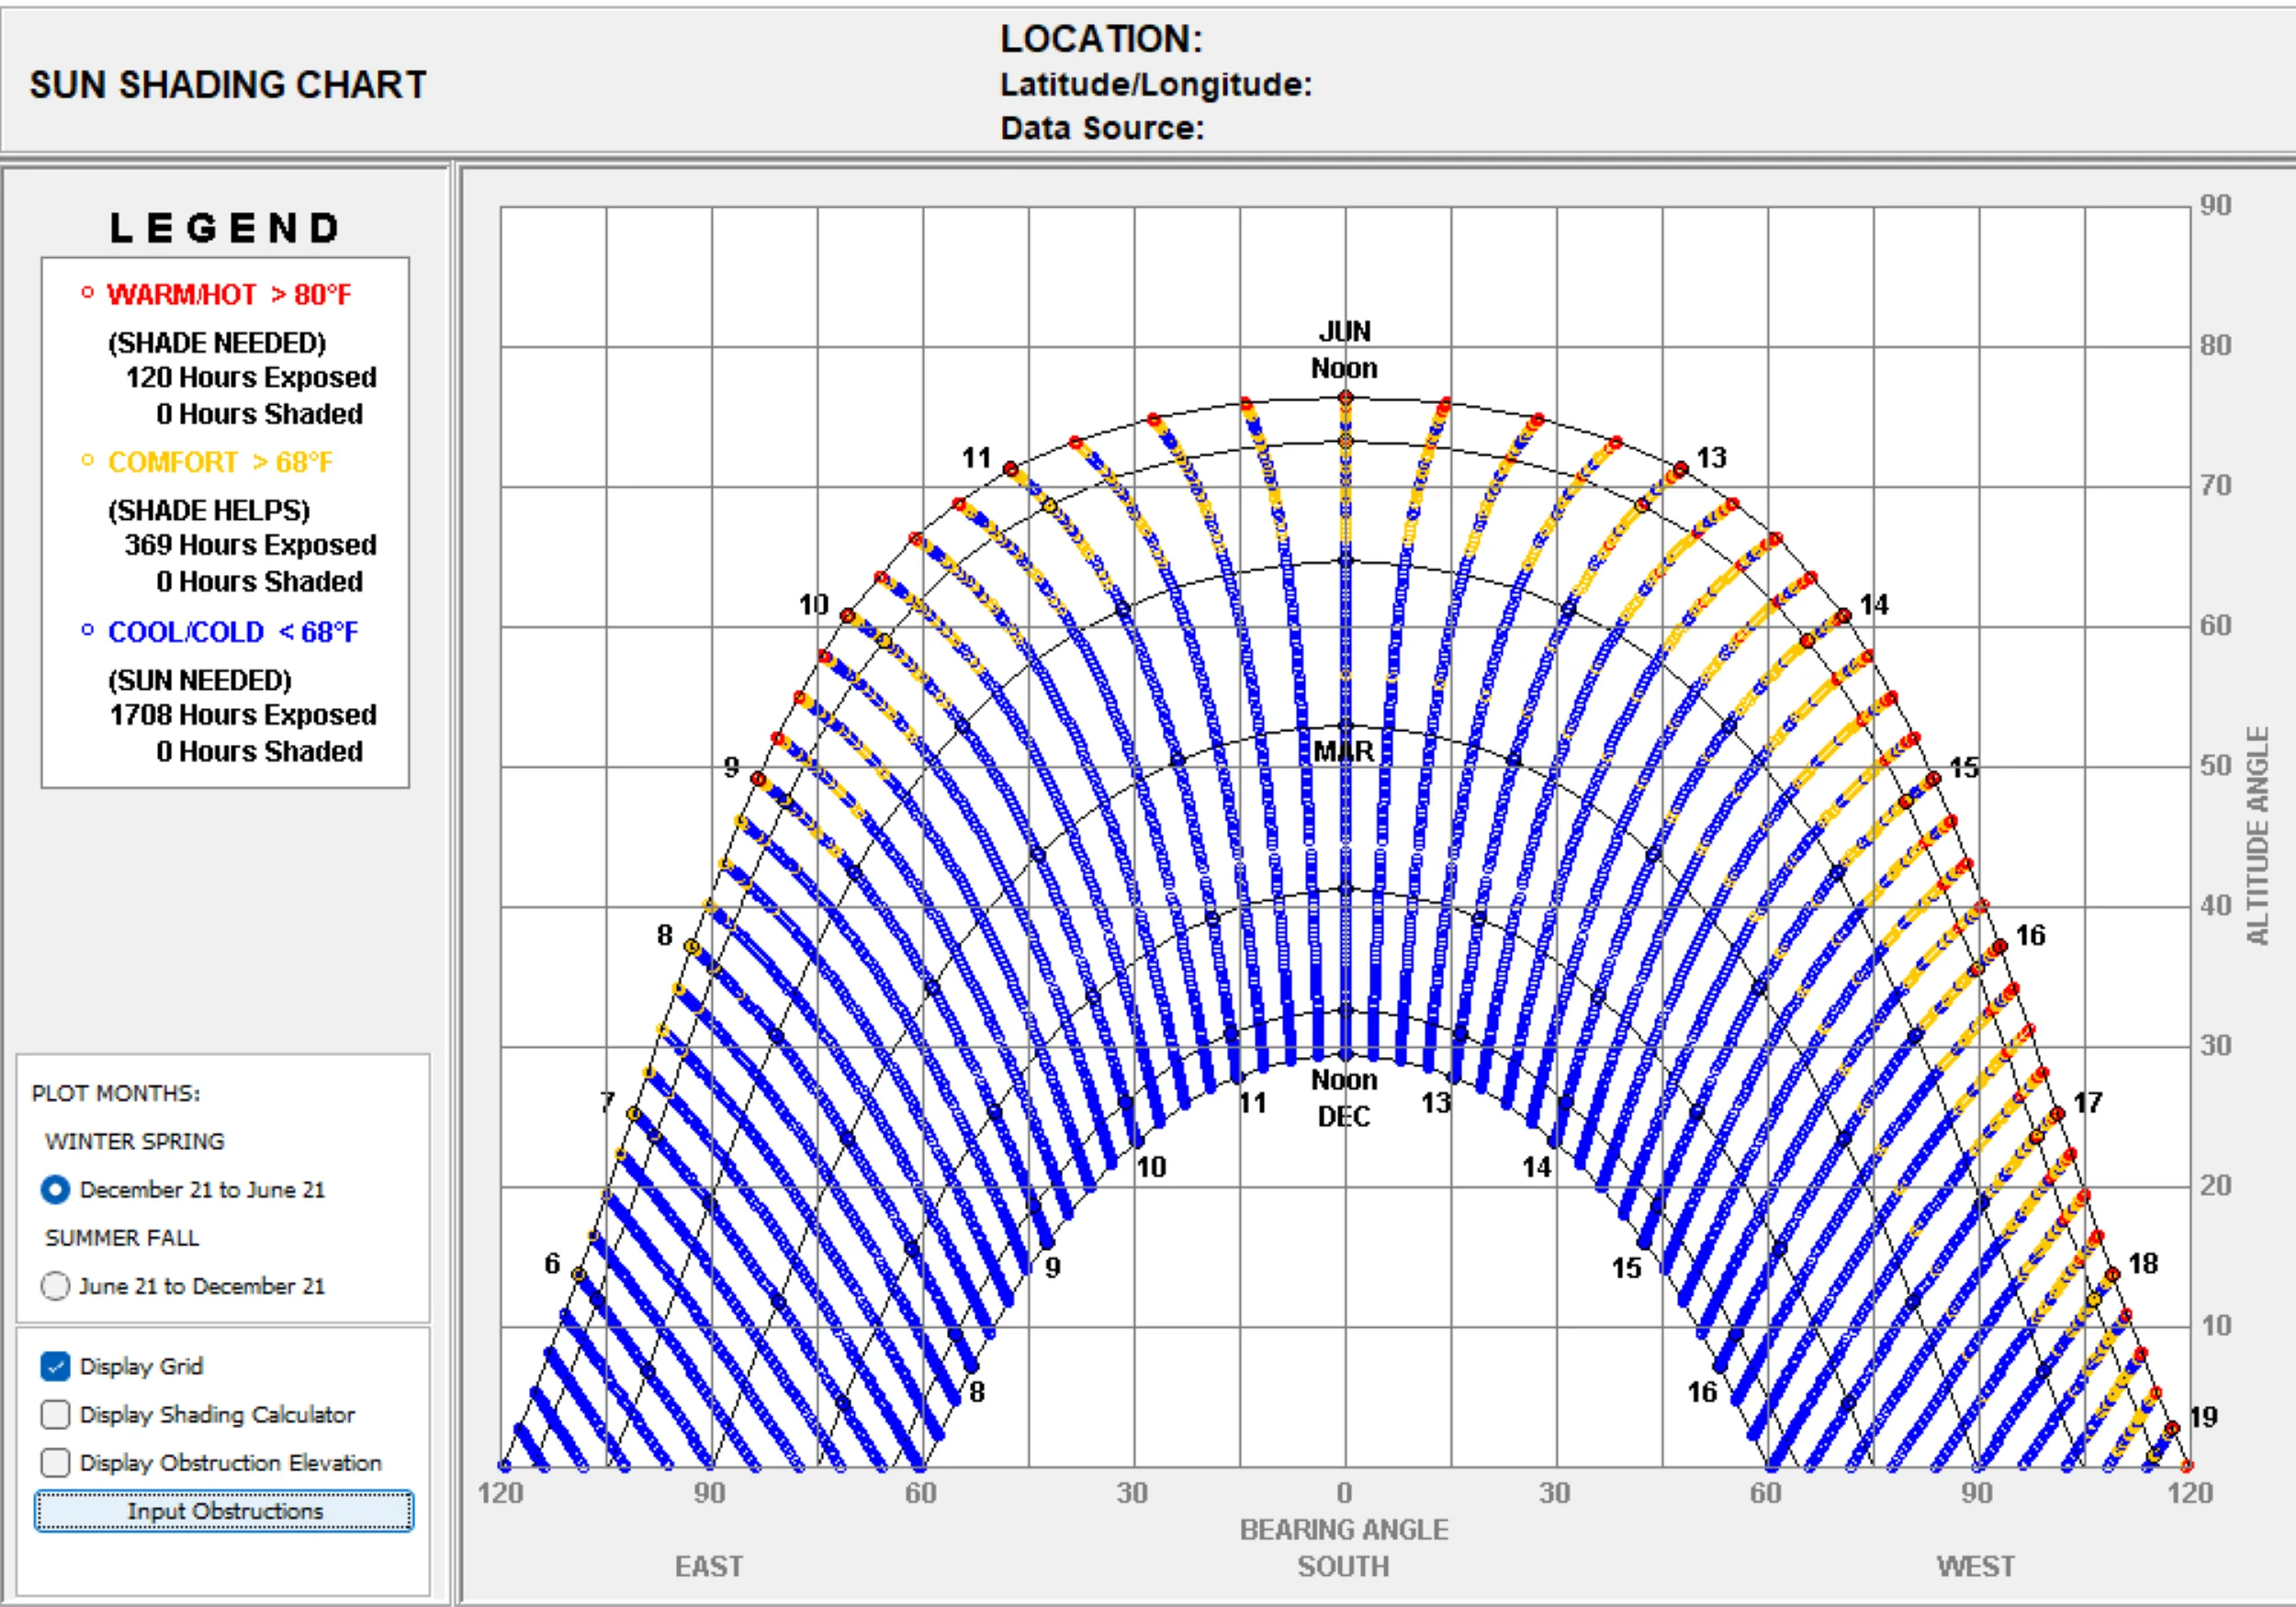Uncheck the Display Grid checkbox
The image size is (2296, 1607).
[x=55, y=1366]
